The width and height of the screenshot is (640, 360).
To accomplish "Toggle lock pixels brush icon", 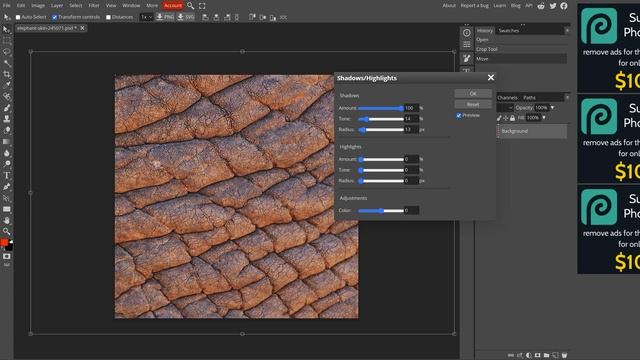I will point(499,118).
